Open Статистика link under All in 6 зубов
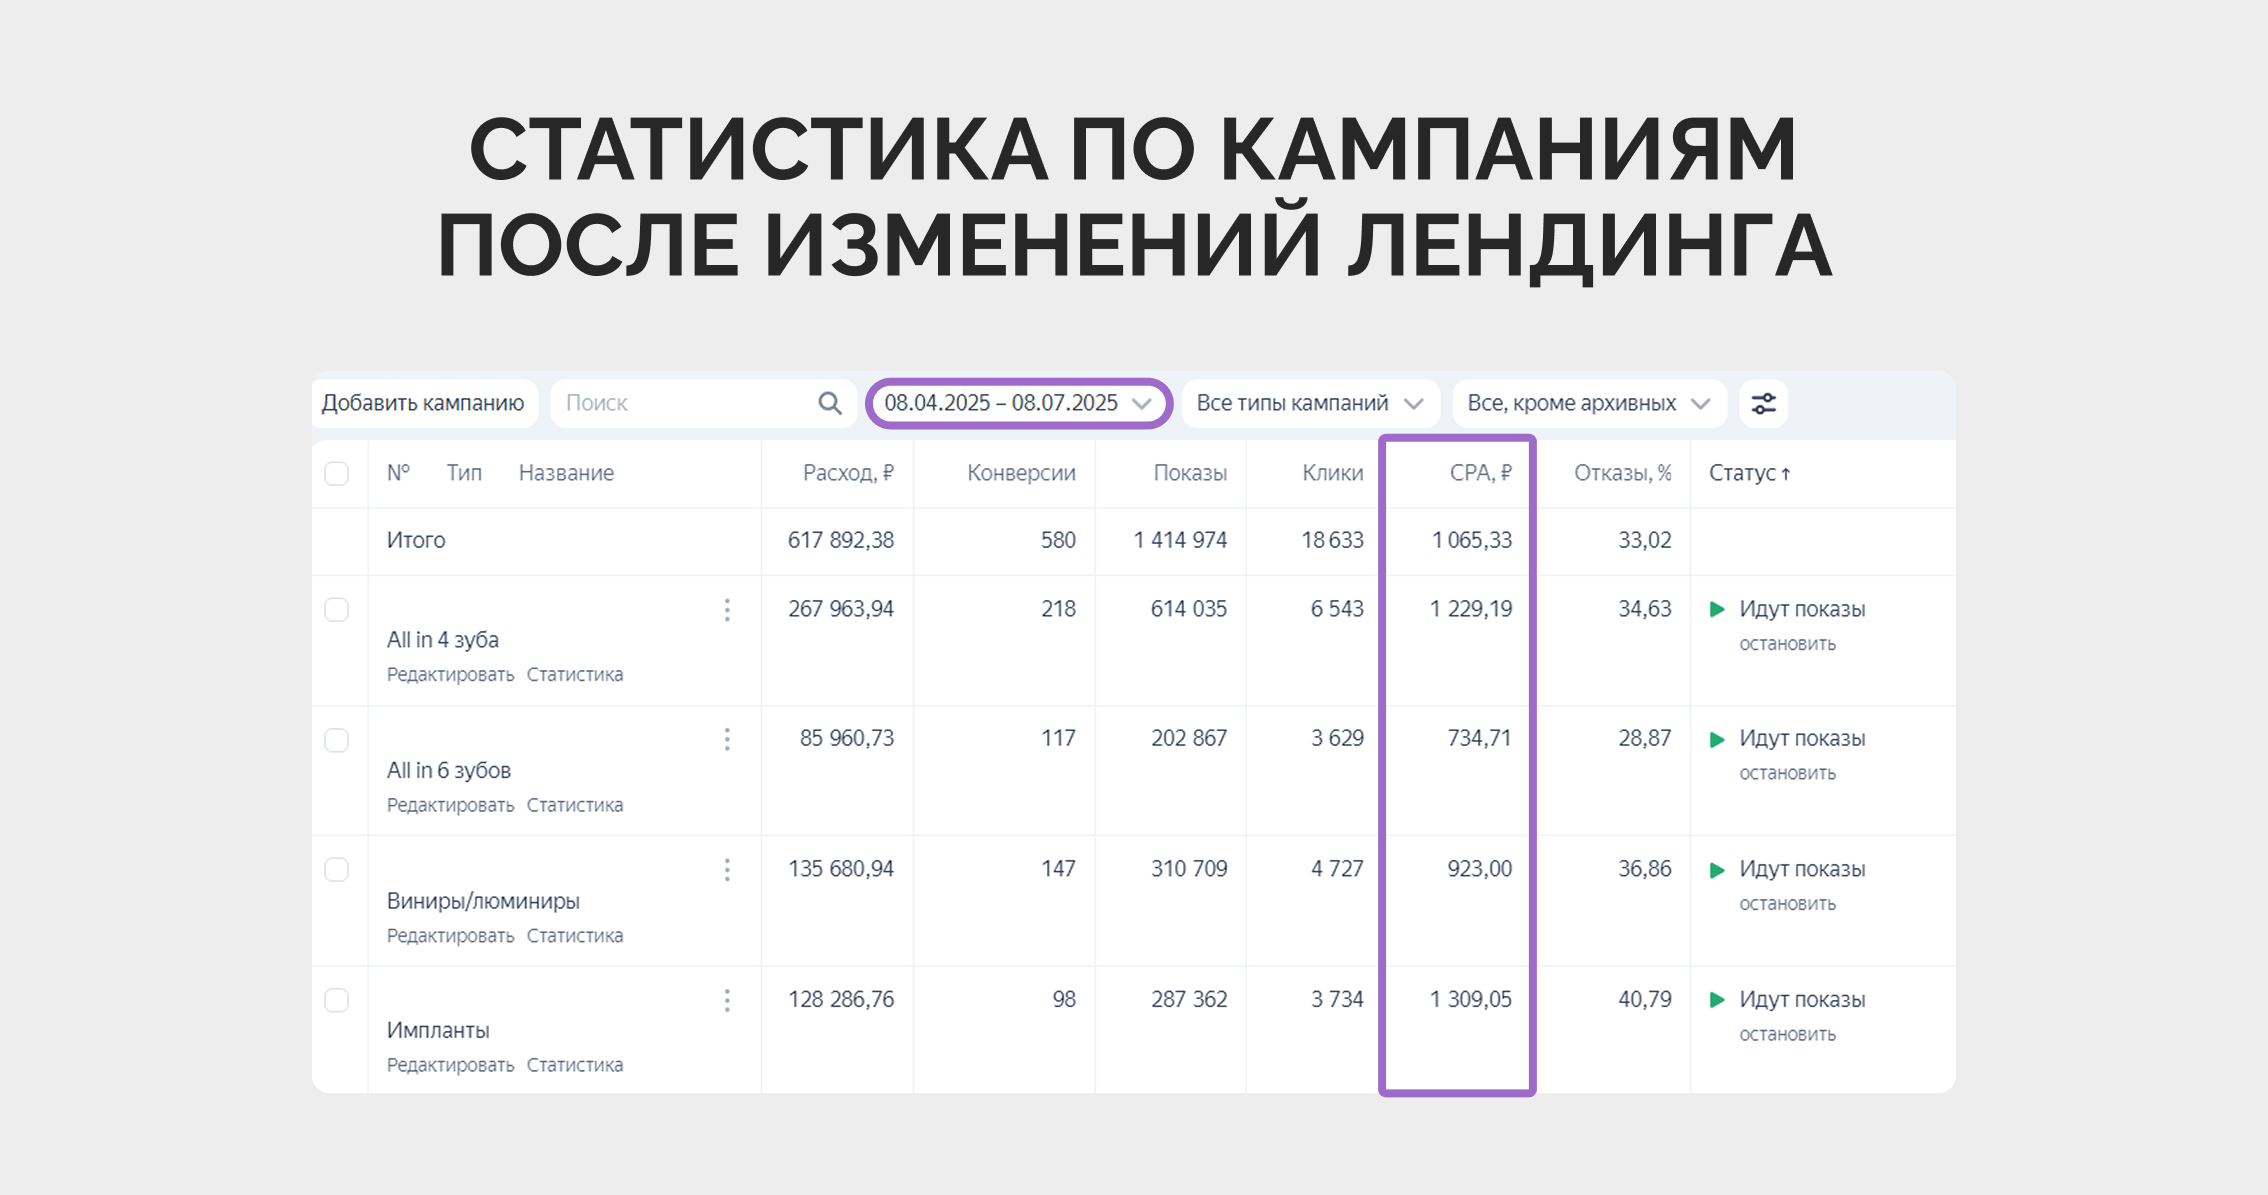Screen dimensions: 2268x1195 click(x=574, y=805)
